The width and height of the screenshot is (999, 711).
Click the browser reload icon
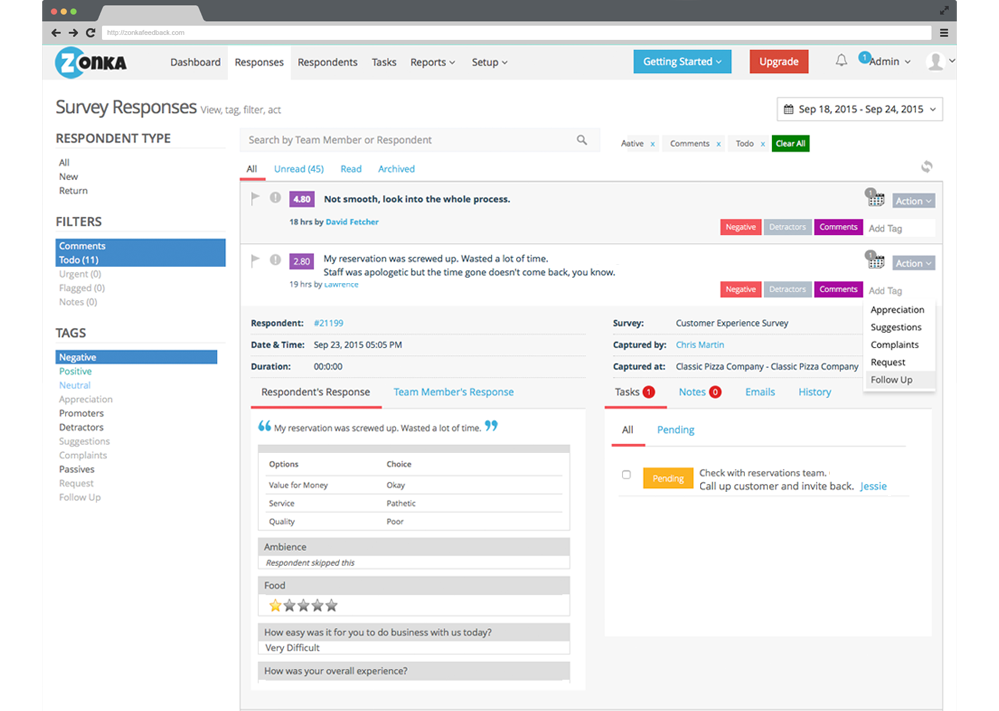pos(90,33)
